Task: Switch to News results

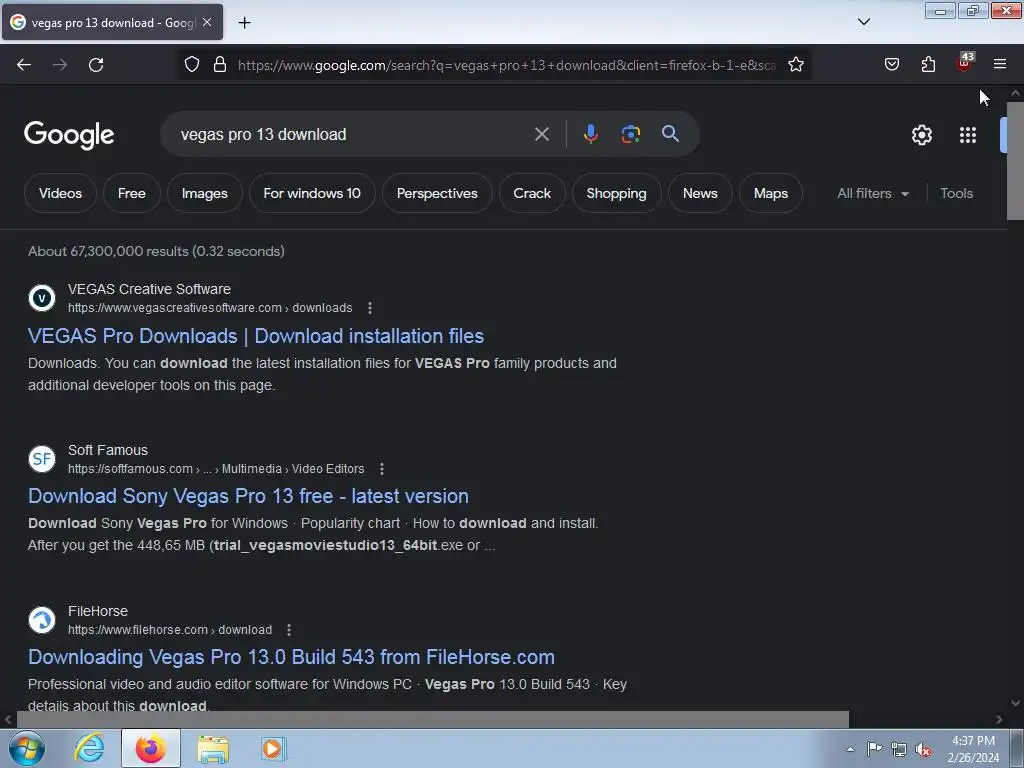Action: coord(700,193)
